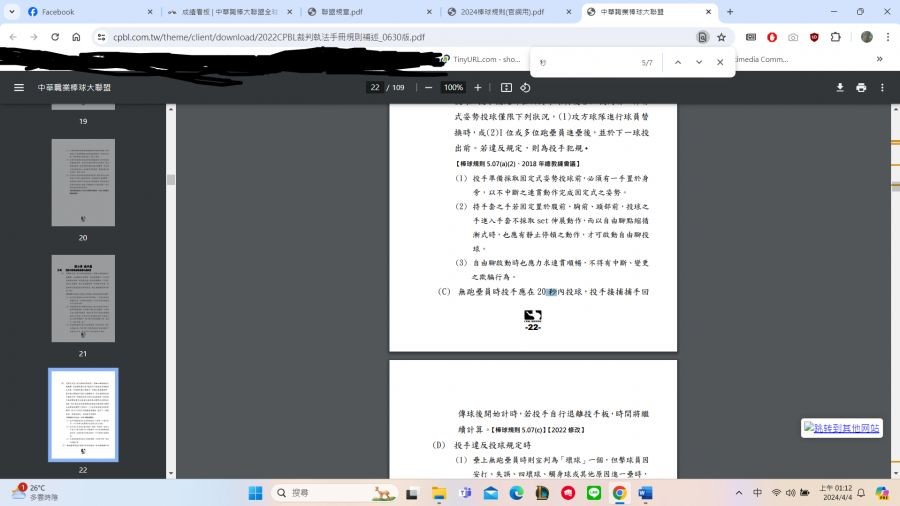The width and height of the screenshot is (900, 506).
Task: Click the cpbl.com.tw address bar URL
Action: click(x=269, y=37)
